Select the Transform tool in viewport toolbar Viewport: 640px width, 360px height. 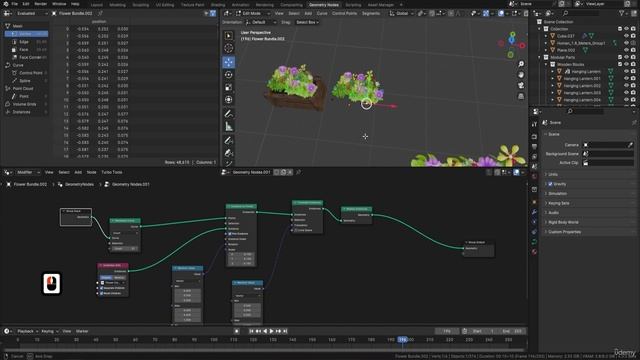click(x=229, y=100)
